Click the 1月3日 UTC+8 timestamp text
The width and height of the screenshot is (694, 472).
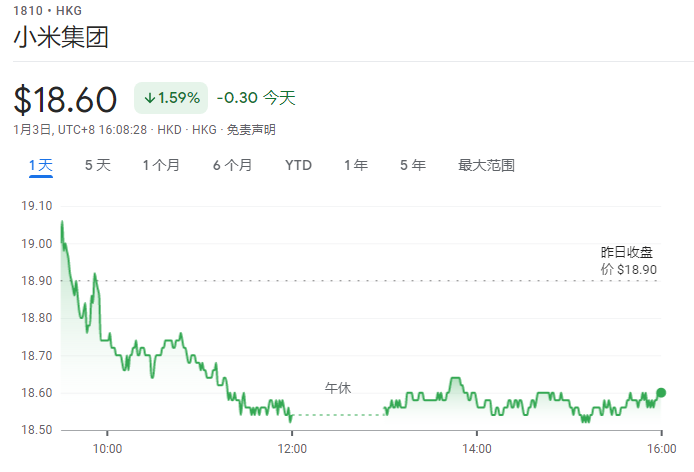point(80,130)
